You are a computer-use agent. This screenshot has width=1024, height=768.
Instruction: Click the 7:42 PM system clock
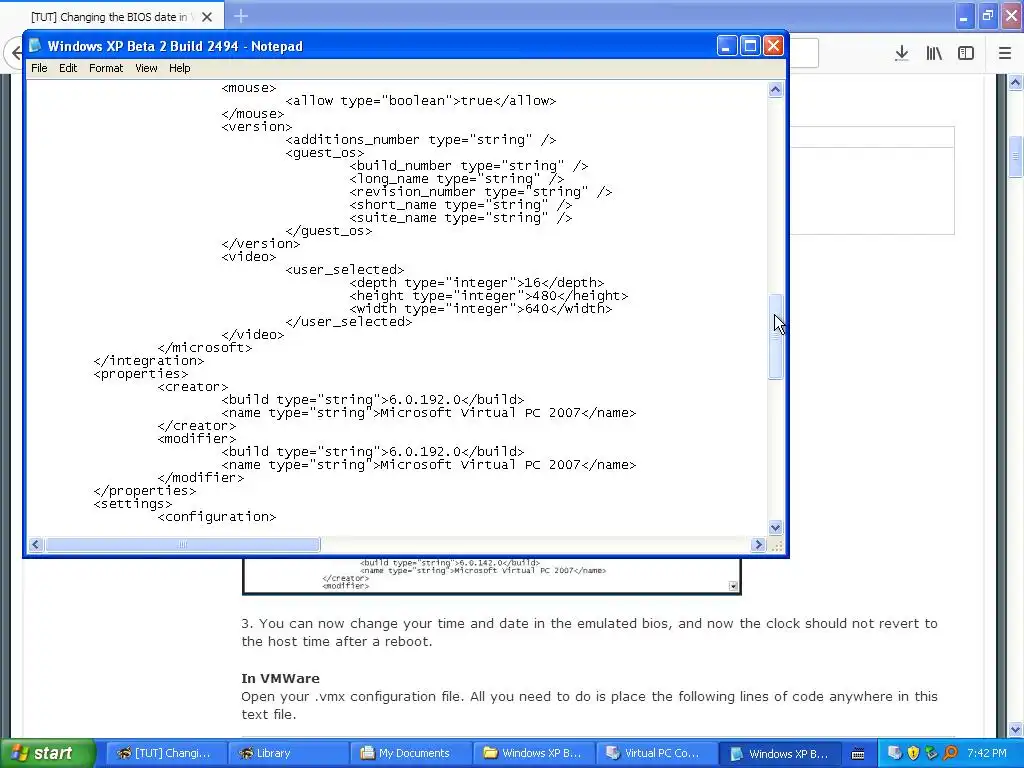point(987,753)
